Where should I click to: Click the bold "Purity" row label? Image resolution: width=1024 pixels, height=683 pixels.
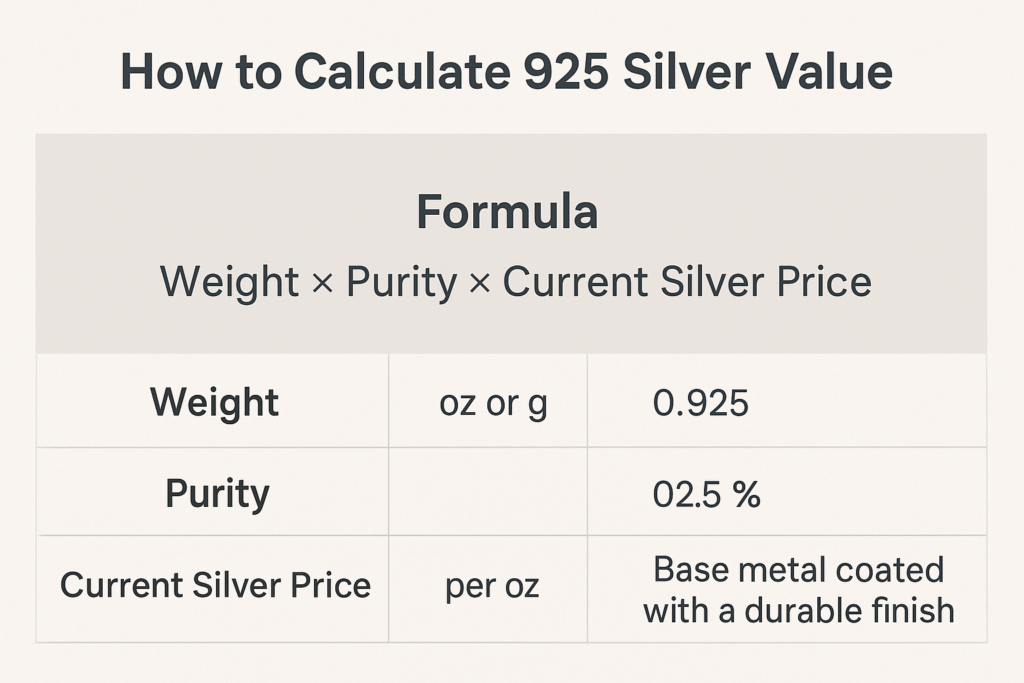click(217, 494)
